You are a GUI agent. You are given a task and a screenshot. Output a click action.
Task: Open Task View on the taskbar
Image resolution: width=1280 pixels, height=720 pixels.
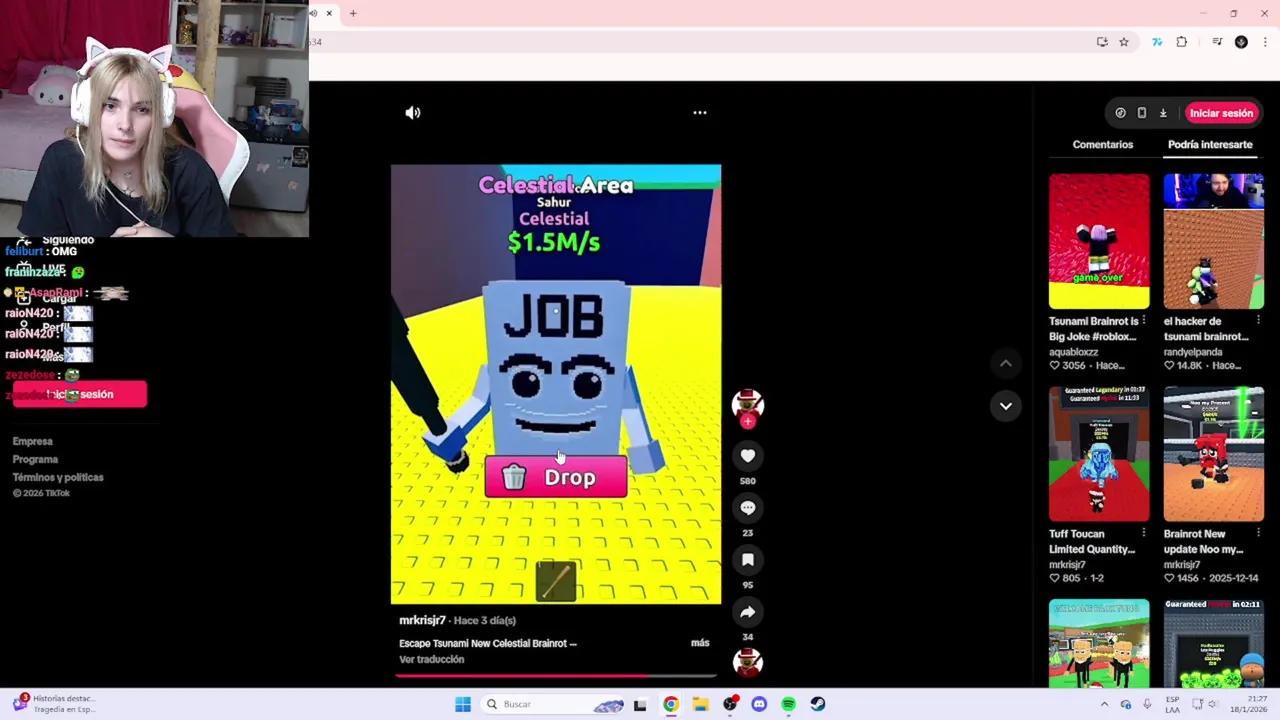[640, 704]
